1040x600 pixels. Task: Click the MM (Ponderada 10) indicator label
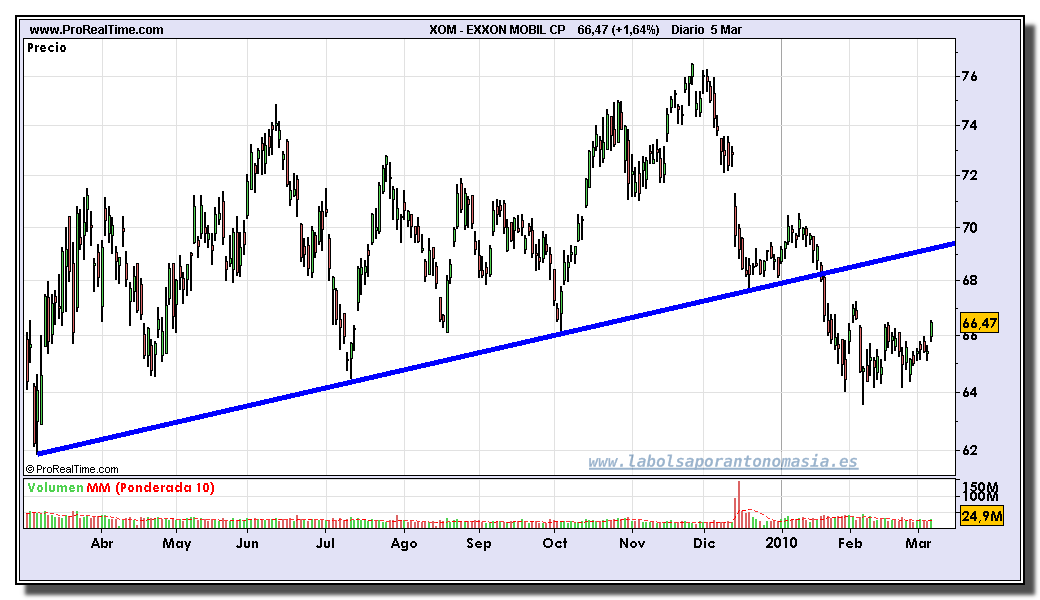(151, 488)
